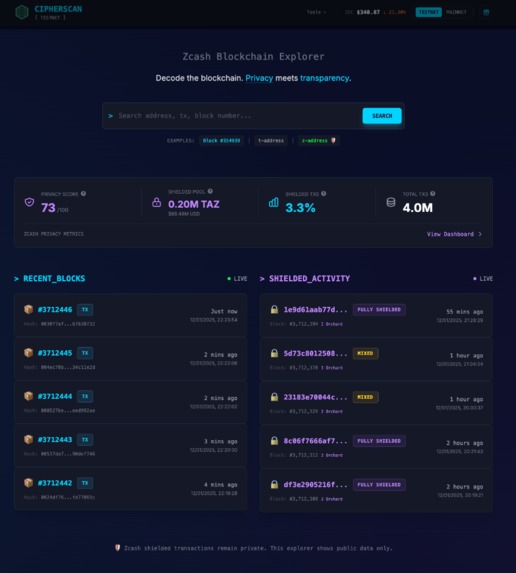Click the 73 privacy score value

pos(48,208)
